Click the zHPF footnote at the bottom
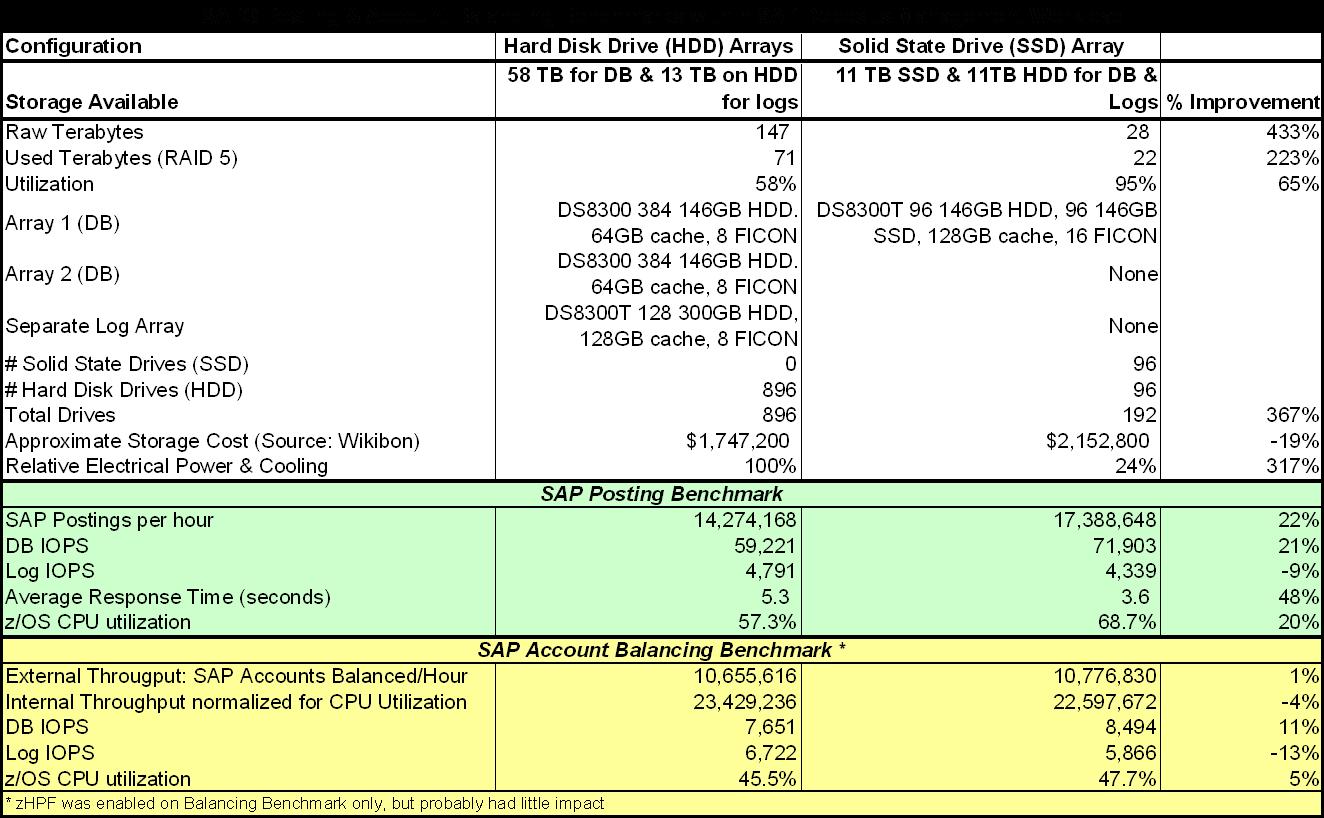Viewport: 1324px width, 818px height. (305, 803)
